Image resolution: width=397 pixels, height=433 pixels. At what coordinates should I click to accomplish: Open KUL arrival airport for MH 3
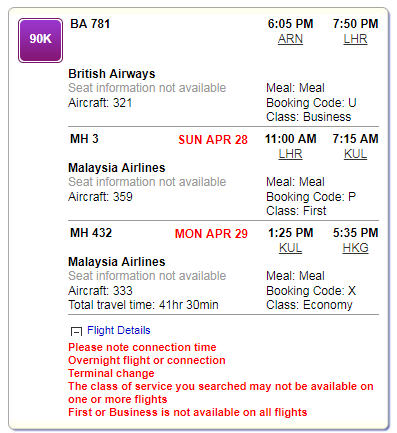[x=355, y=154]
